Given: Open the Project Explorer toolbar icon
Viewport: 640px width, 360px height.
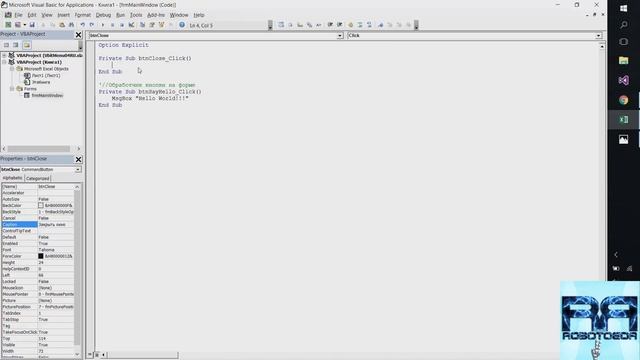Looking at the screenshot, I should click(142, 25).
